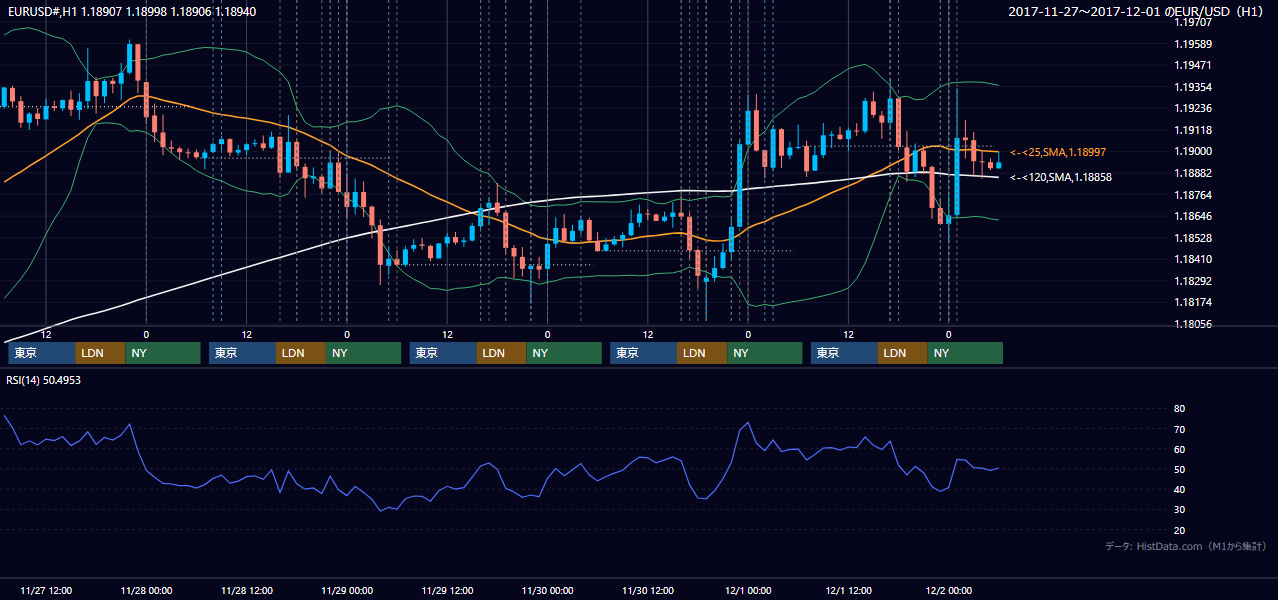Click the 11/27 12:00 date label
Screen dimensions: 1278x600
click(46, 590)
